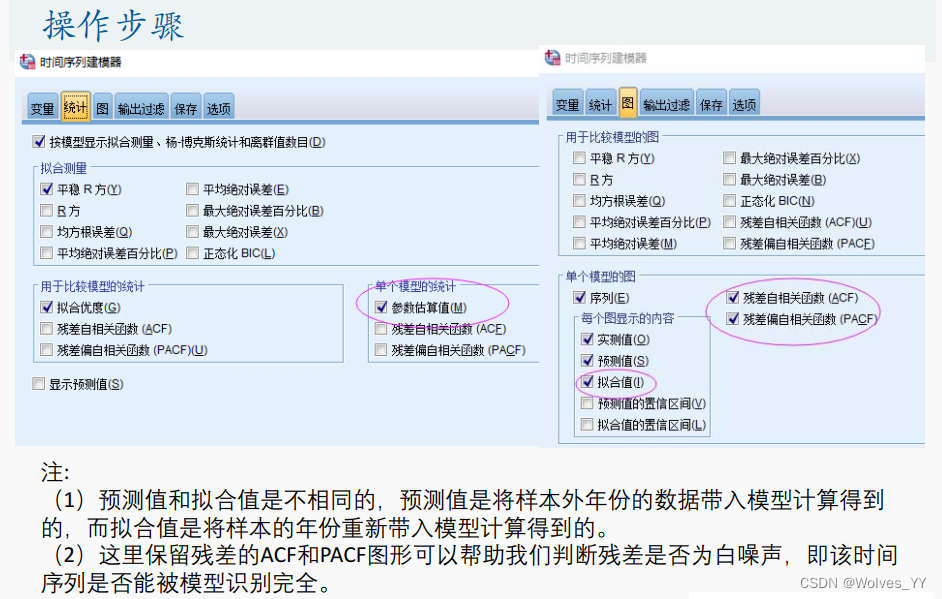Select the highlighted 统计 tab in the statistics dialog
This screenshot has height=599, width=942.
tap(75, 108)
